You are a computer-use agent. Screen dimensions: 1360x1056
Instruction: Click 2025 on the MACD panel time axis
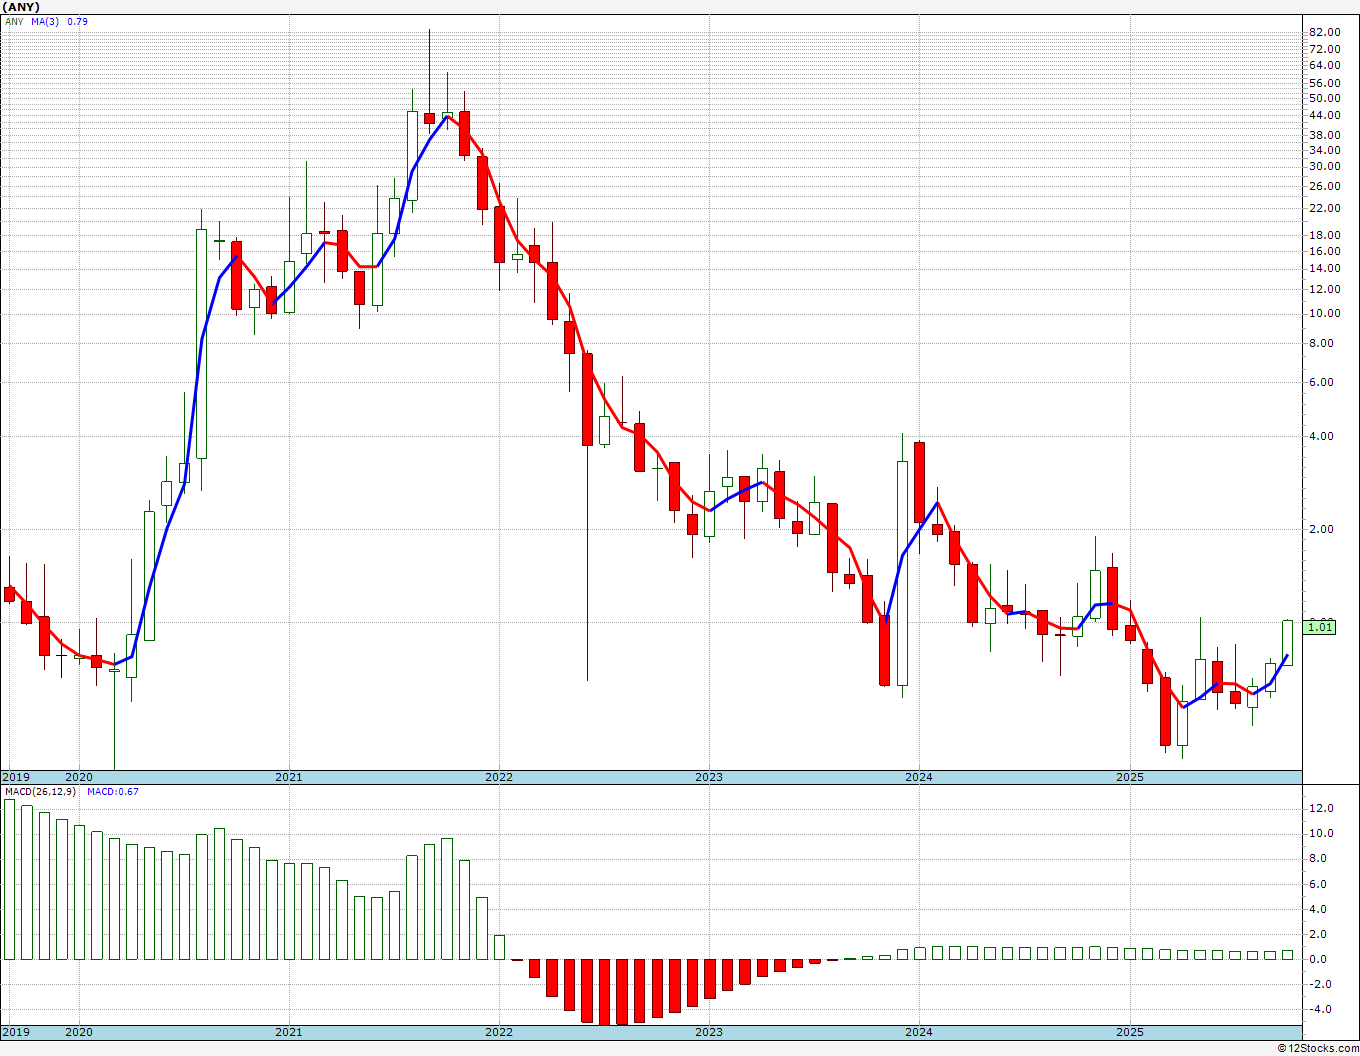[x=1130, y=1032]
